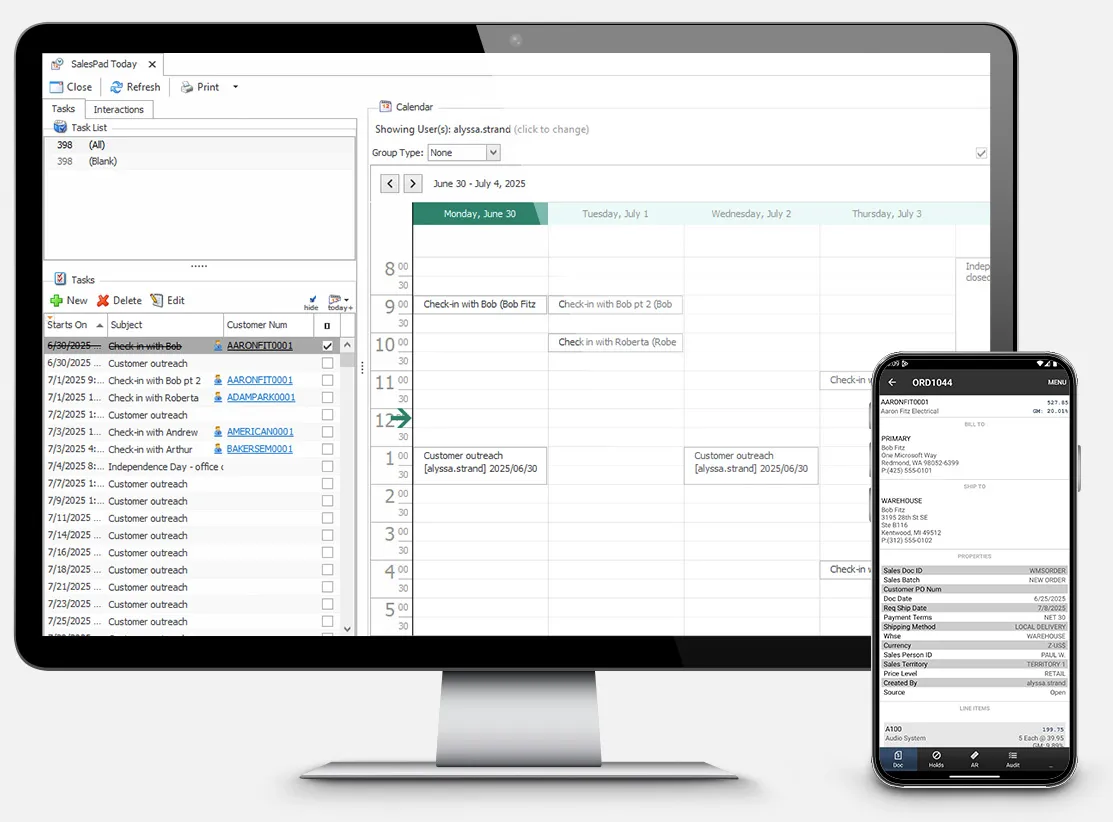The image size is (1113, 822).
Task: Check the 7/7/2025 Customer outreach checkbox
Action: pos(327,483)
